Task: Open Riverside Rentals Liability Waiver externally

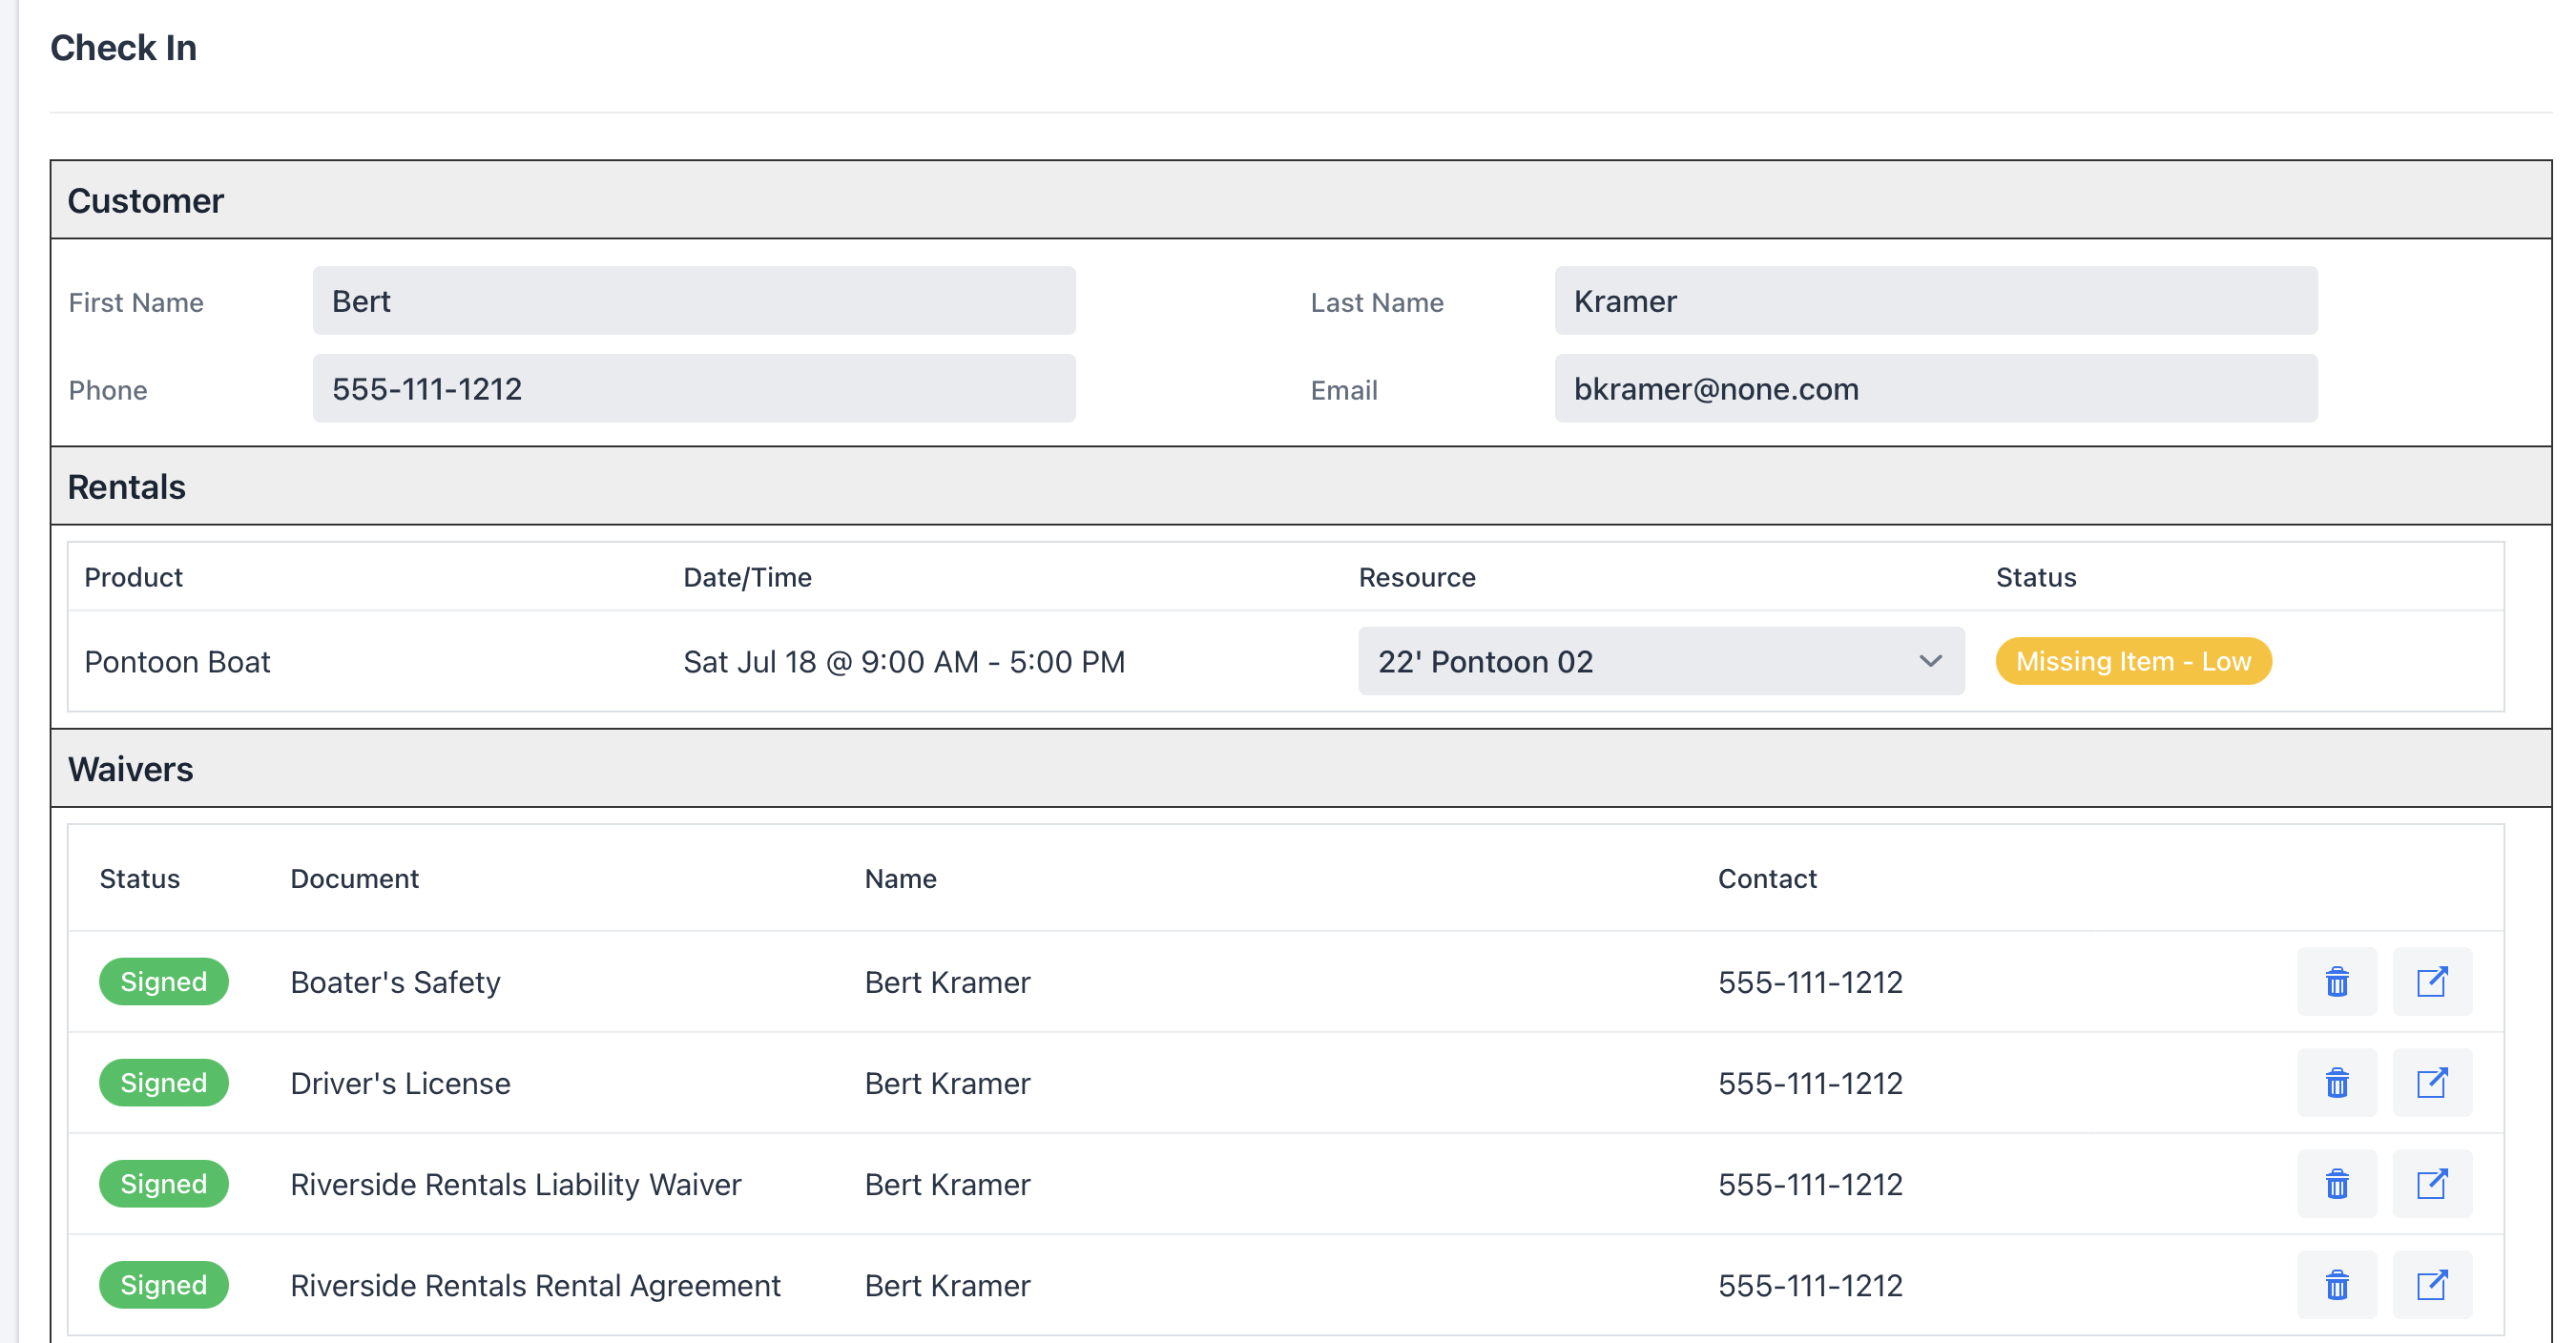Action: pyautogui.click(x=2432, y=1184)
